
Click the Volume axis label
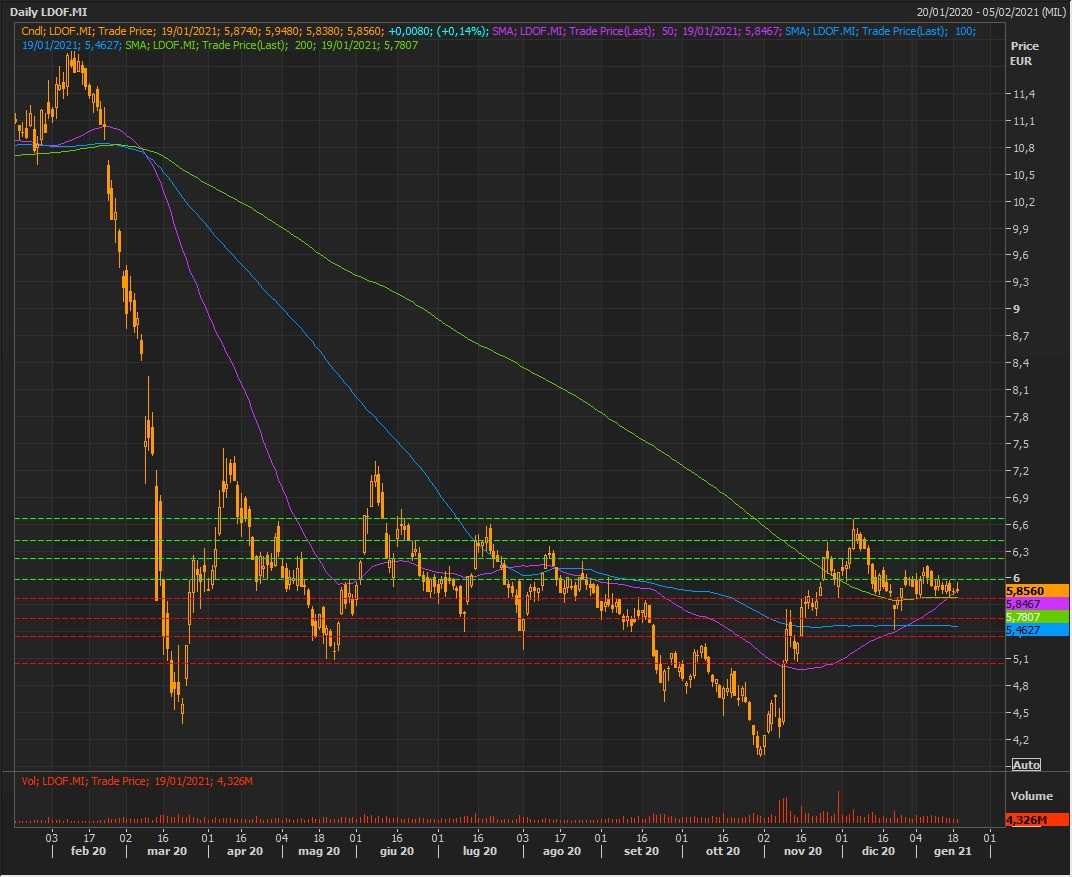pos(1031,796)
